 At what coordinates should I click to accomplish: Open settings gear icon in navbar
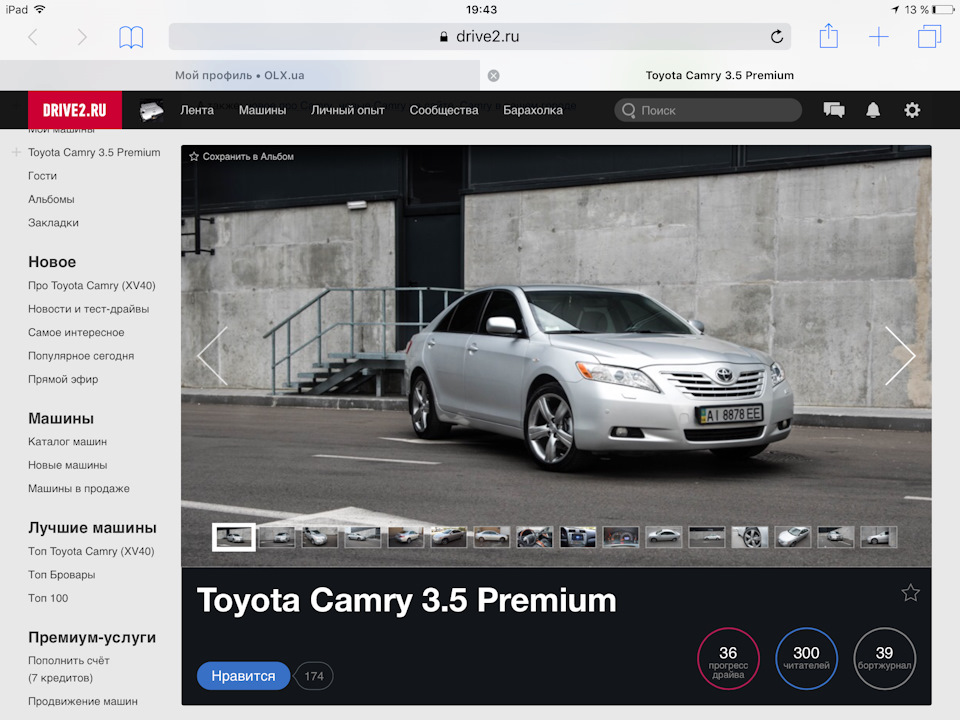coord(912,110)
